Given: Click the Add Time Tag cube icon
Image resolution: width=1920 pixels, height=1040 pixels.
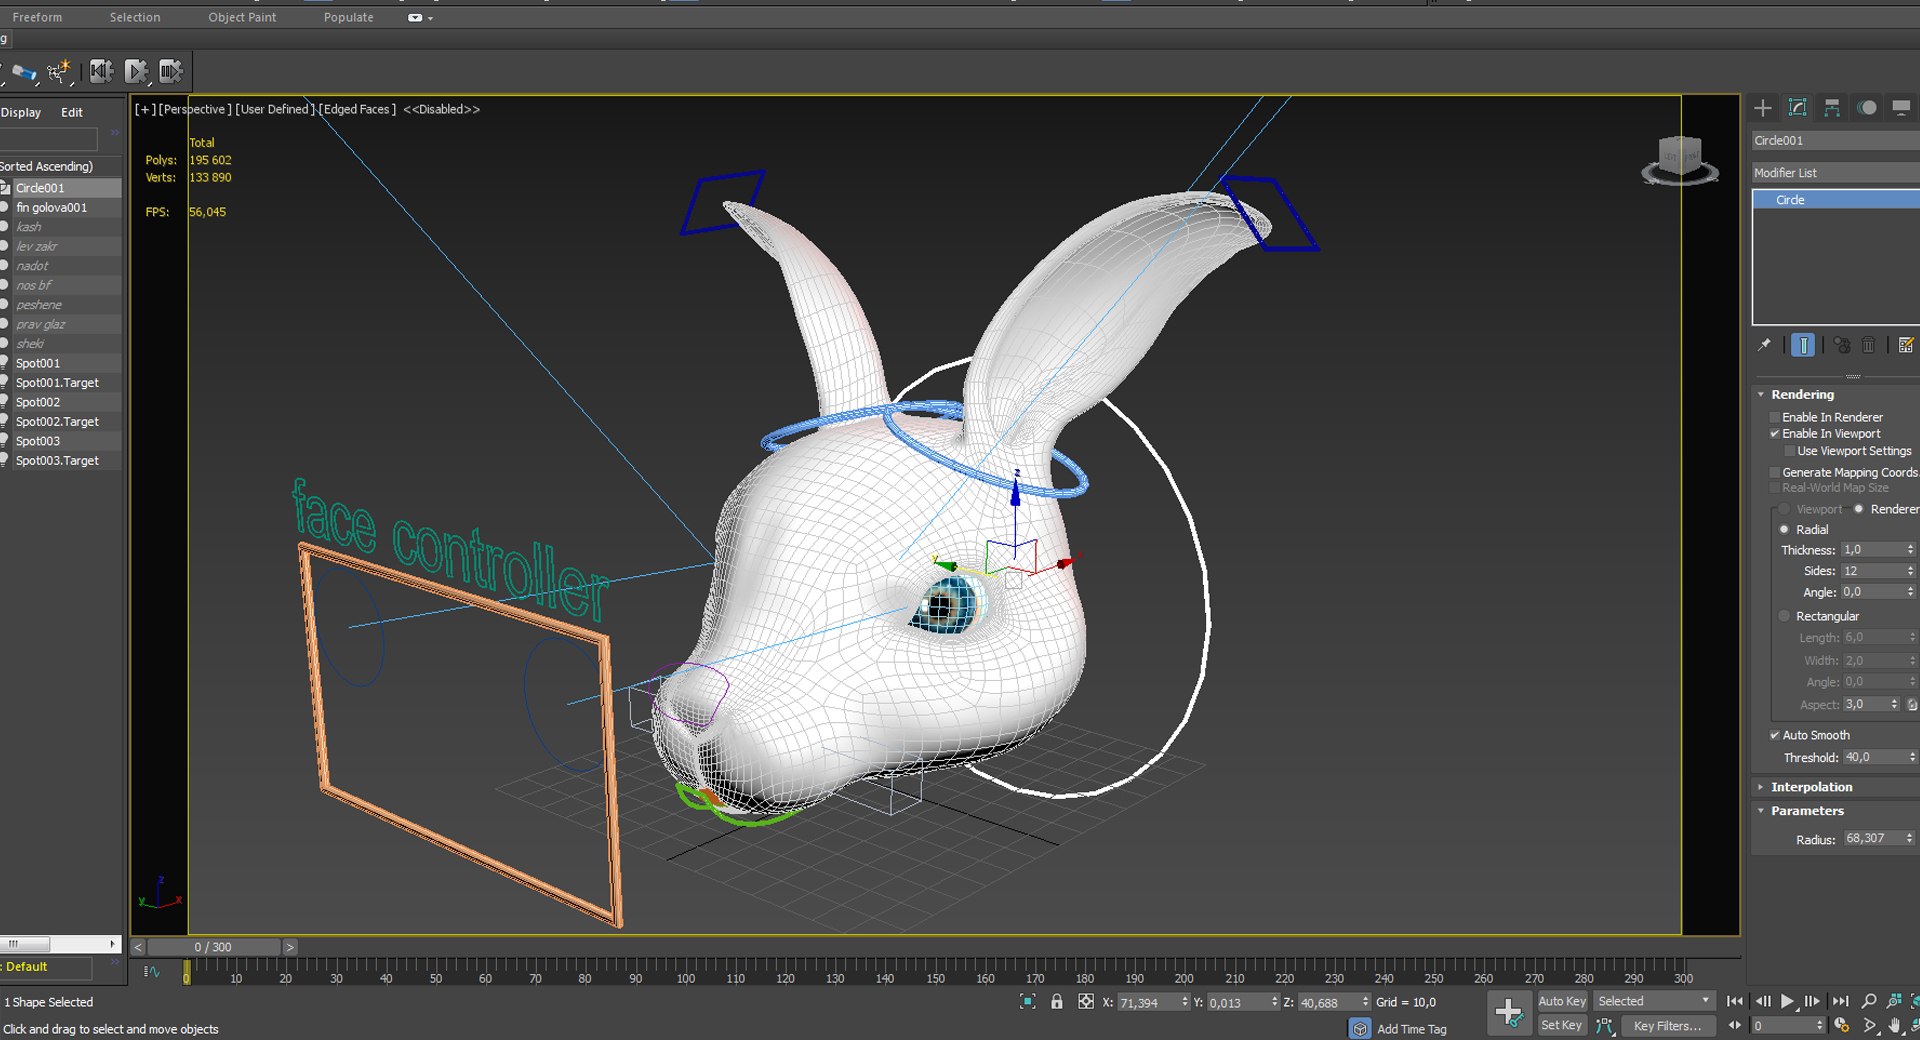Looking at the screenshot, I should (1360, 1028).
